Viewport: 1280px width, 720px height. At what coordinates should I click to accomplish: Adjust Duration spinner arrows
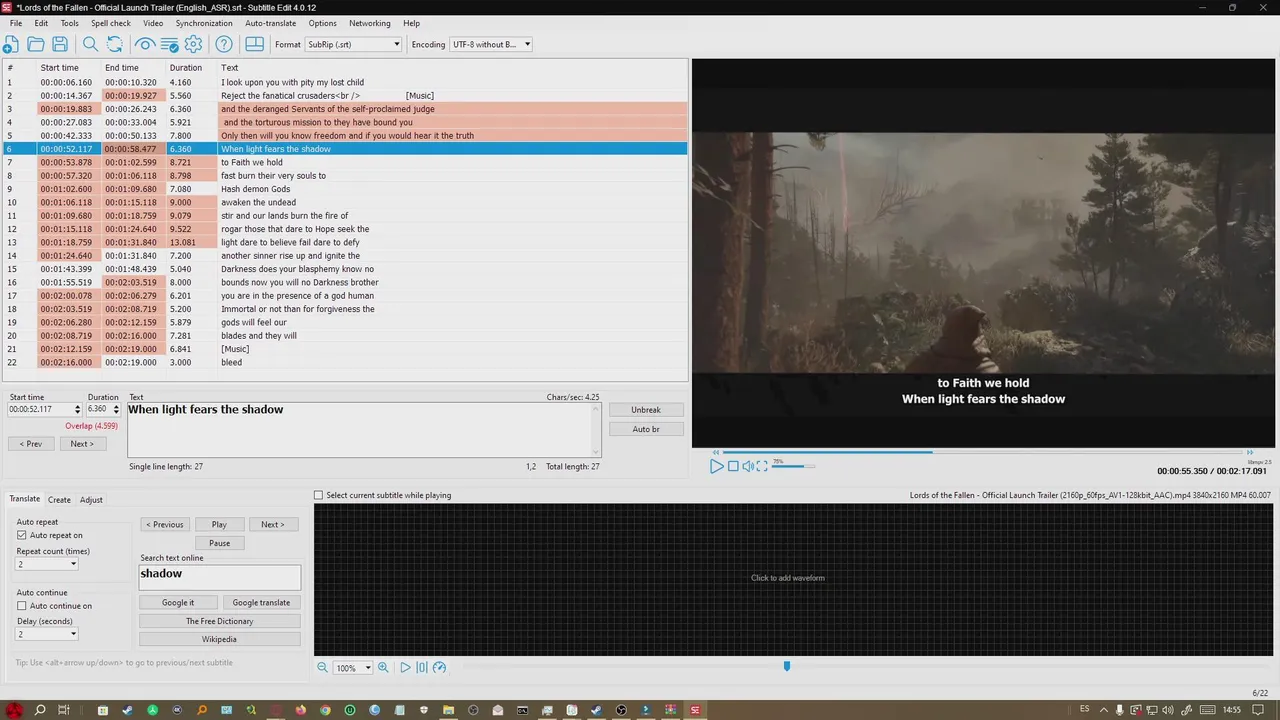(x=116, y=409)
